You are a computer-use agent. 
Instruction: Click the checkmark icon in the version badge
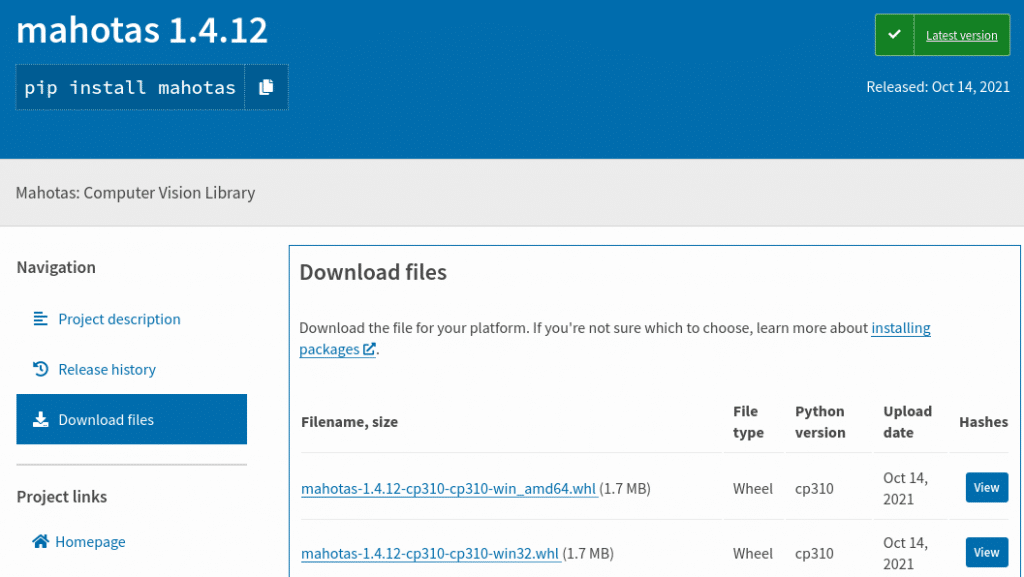coord(895,35)
